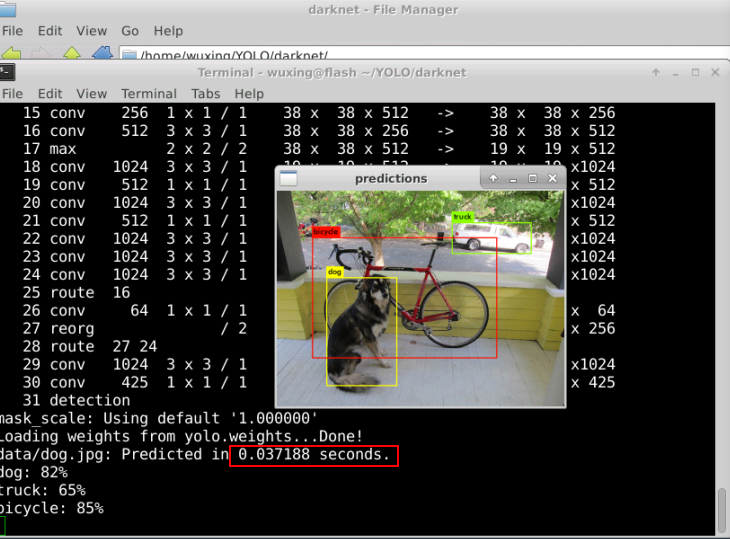Open File menu in File Manager window
Viewport: 730px width, 539px height.
(x=12, y=31)
